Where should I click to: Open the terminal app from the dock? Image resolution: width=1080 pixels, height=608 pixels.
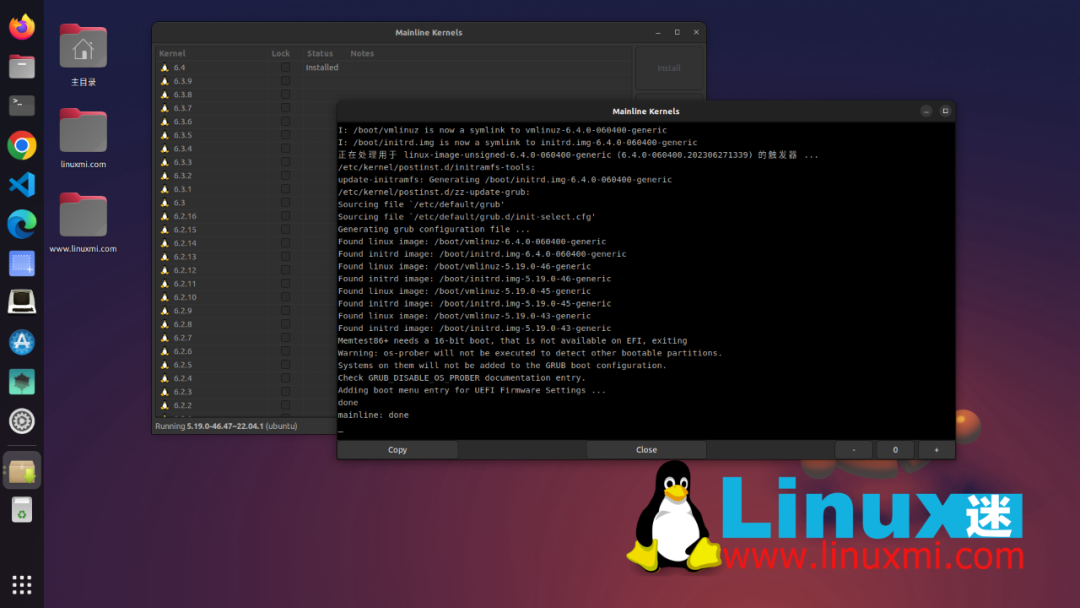[x=21, y=104]
